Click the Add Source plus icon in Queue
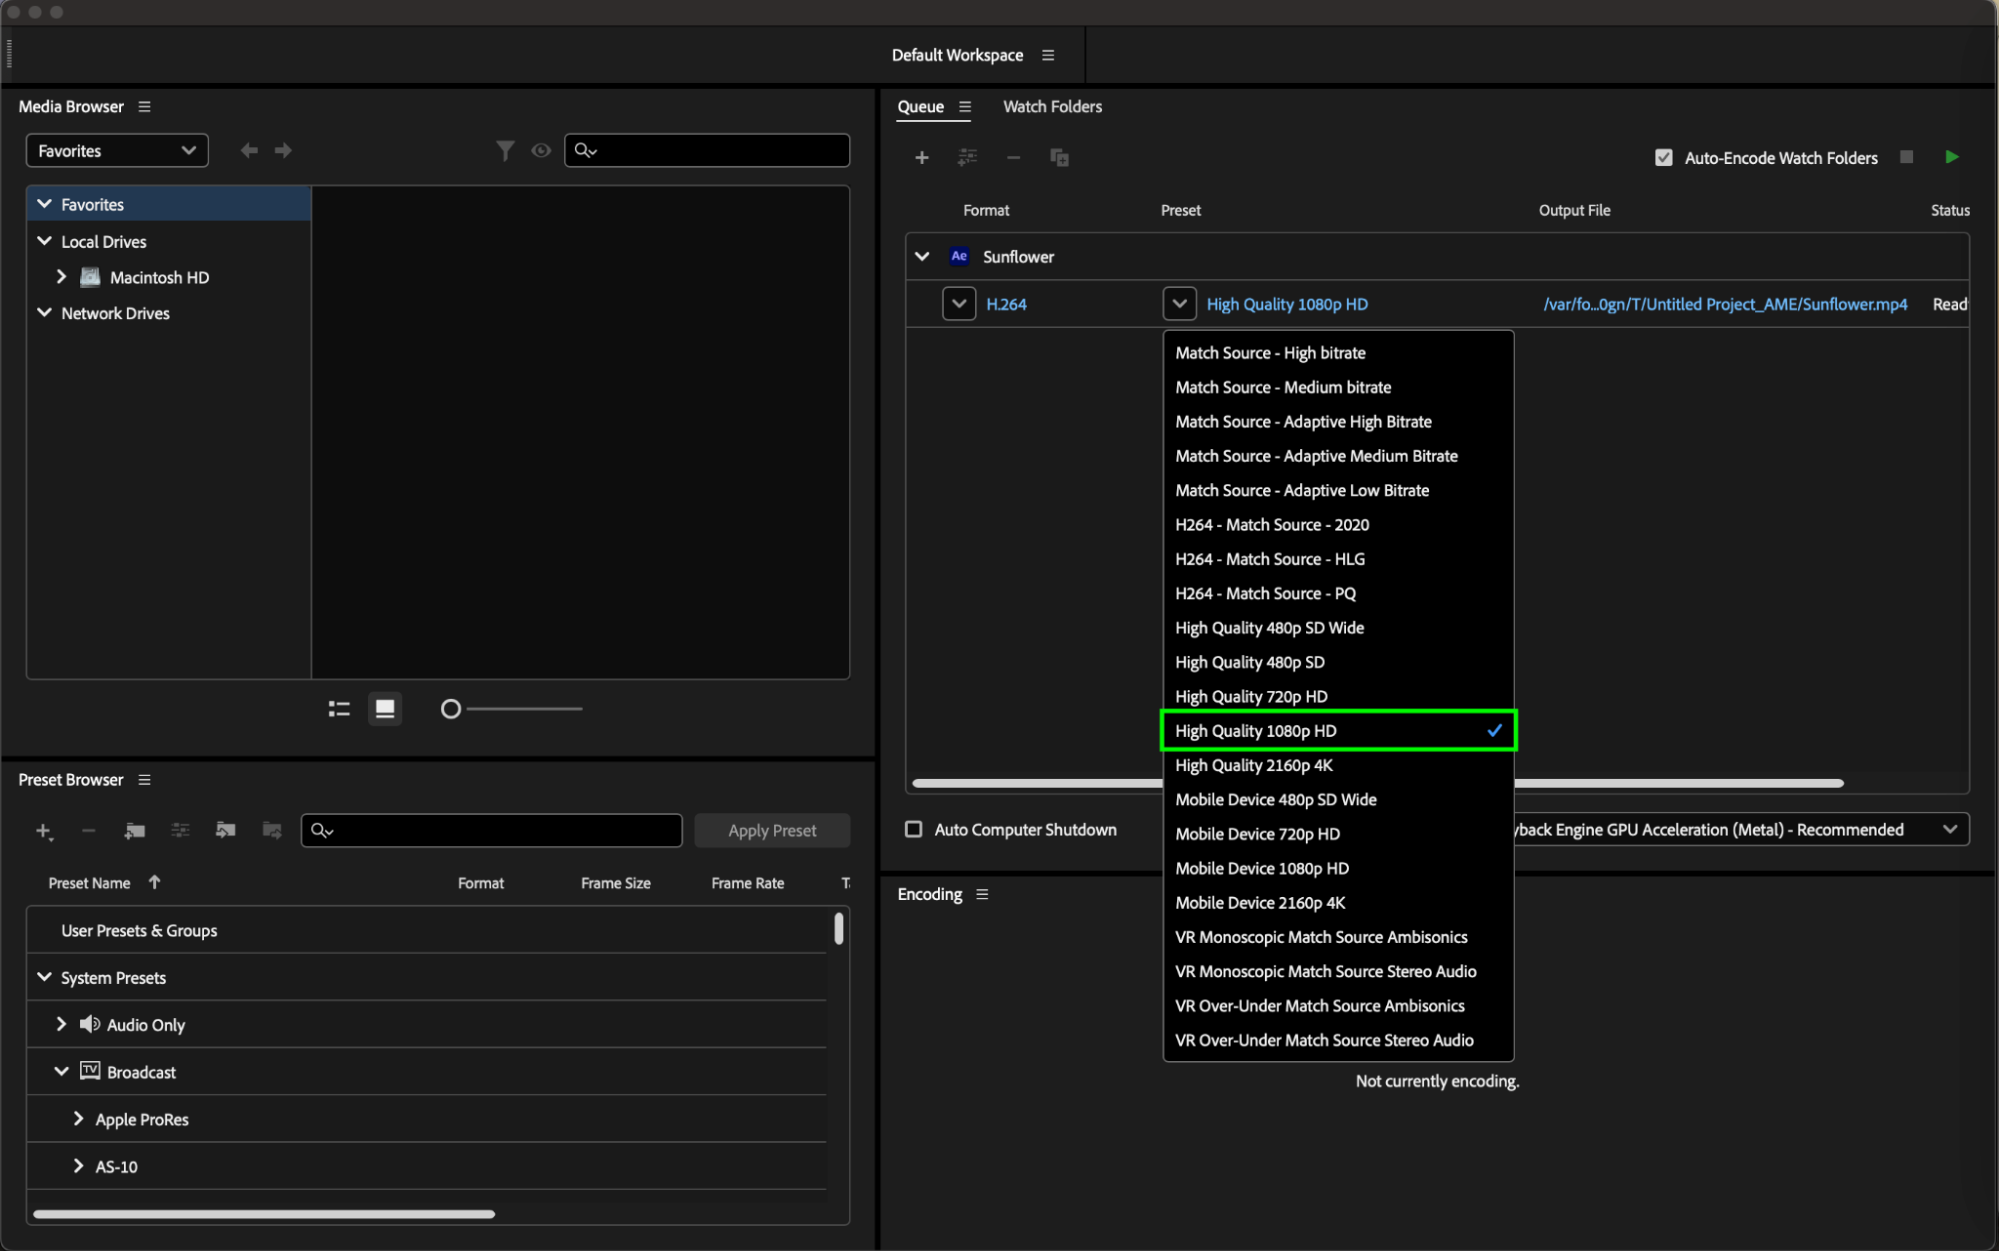 pyautogui.click(x=921, y=158)
